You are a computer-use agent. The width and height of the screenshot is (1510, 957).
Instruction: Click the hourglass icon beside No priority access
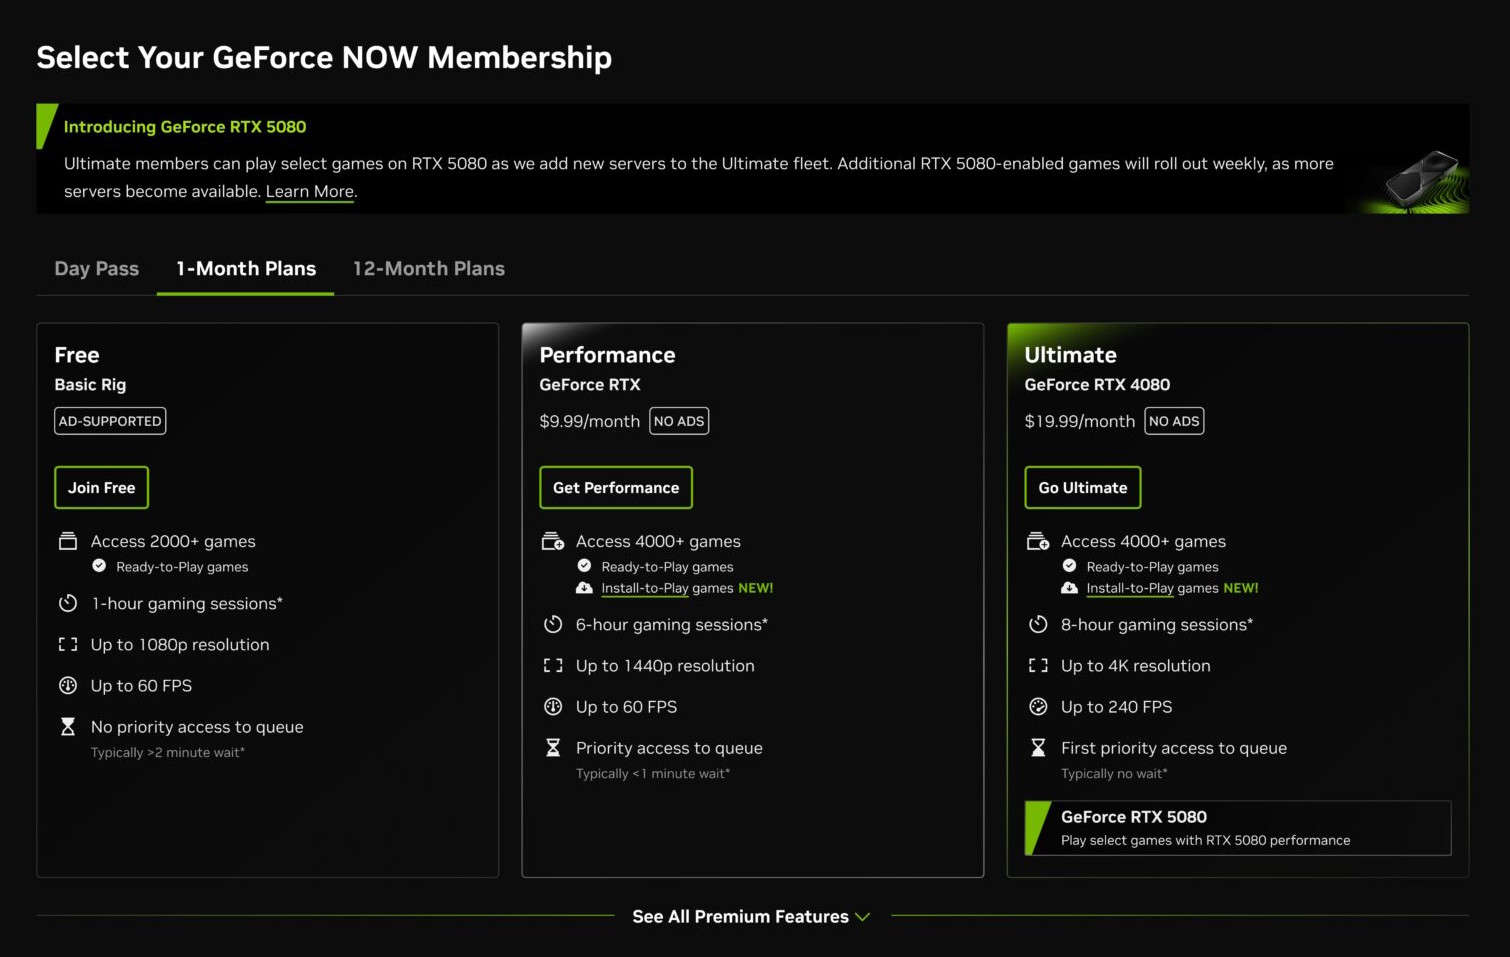[x=68, y=726]
